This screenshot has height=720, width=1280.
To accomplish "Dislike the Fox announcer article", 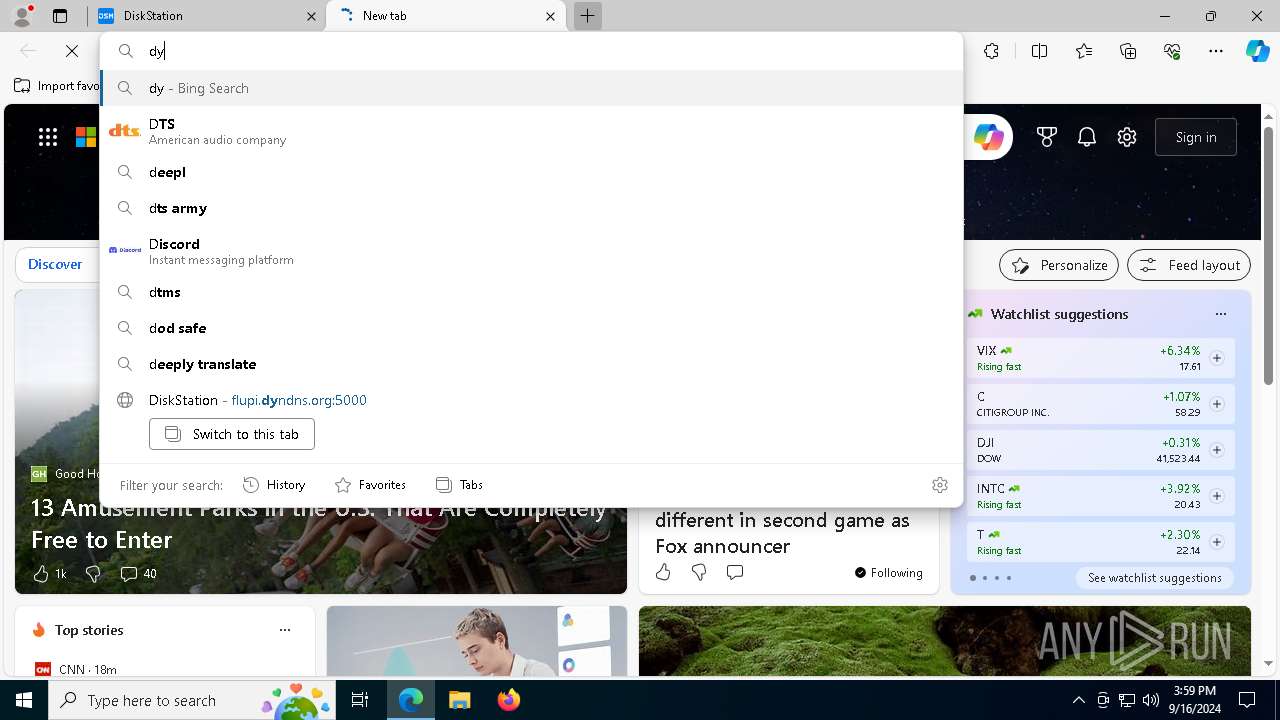I will tap(699, 572).
